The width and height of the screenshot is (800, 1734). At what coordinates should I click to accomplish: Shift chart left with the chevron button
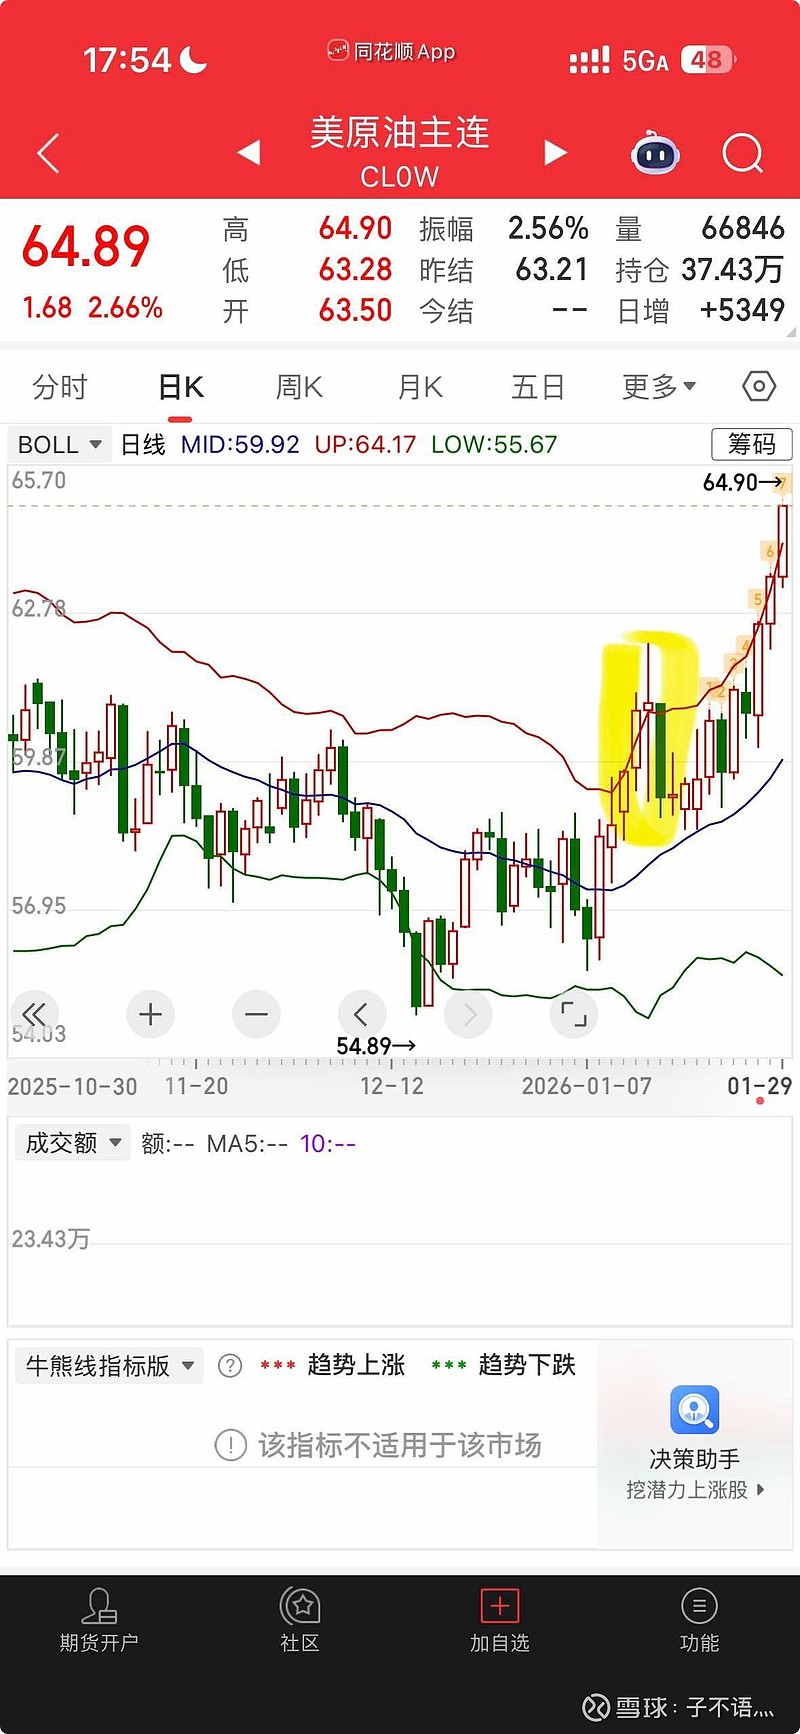click(x=361, y=1014)
